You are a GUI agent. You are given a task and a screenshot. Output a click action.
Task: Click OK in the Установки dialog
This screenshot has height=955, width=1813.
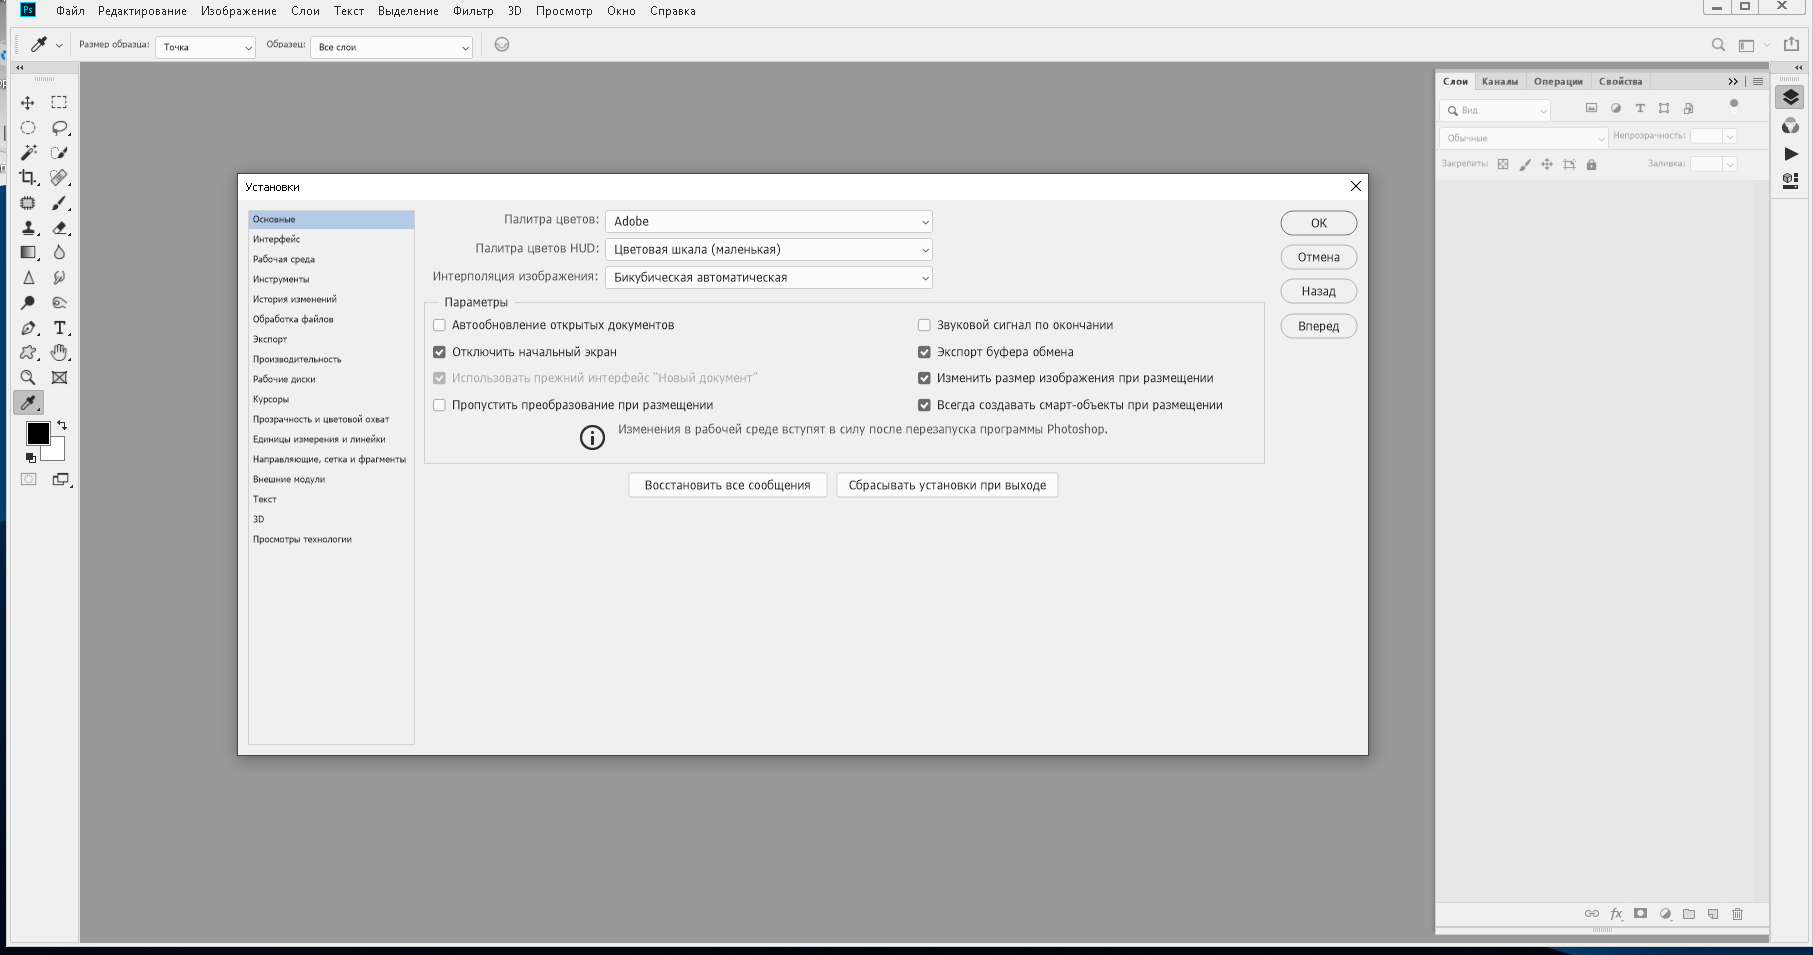[x=1319, y=223]
